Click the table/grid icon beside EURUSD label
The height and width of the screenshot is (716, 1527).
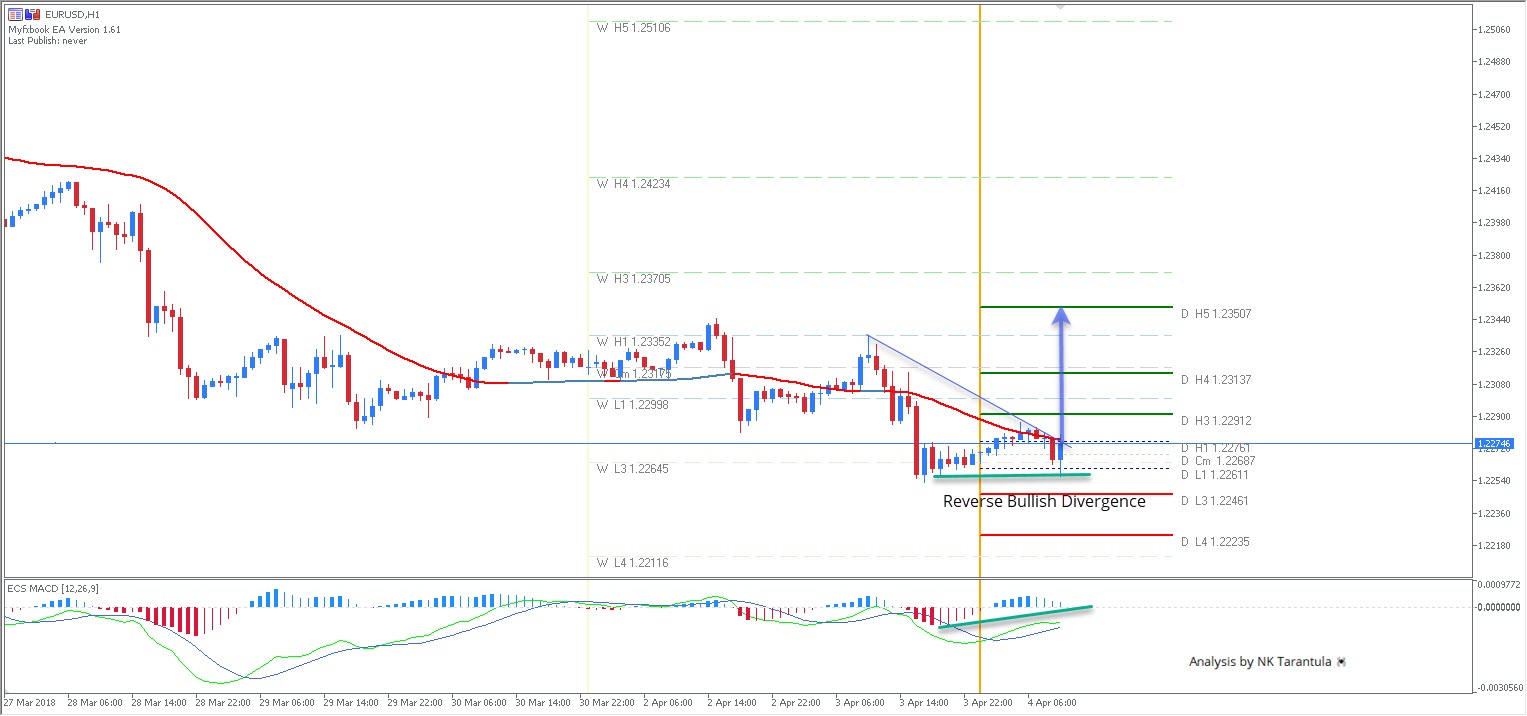click(15, 14)
